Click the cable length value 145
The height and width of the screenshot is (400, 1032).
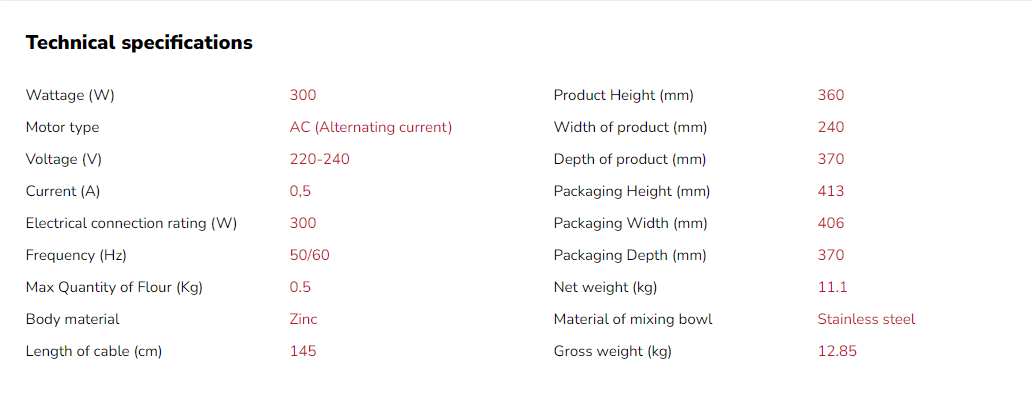coord(303,351)
